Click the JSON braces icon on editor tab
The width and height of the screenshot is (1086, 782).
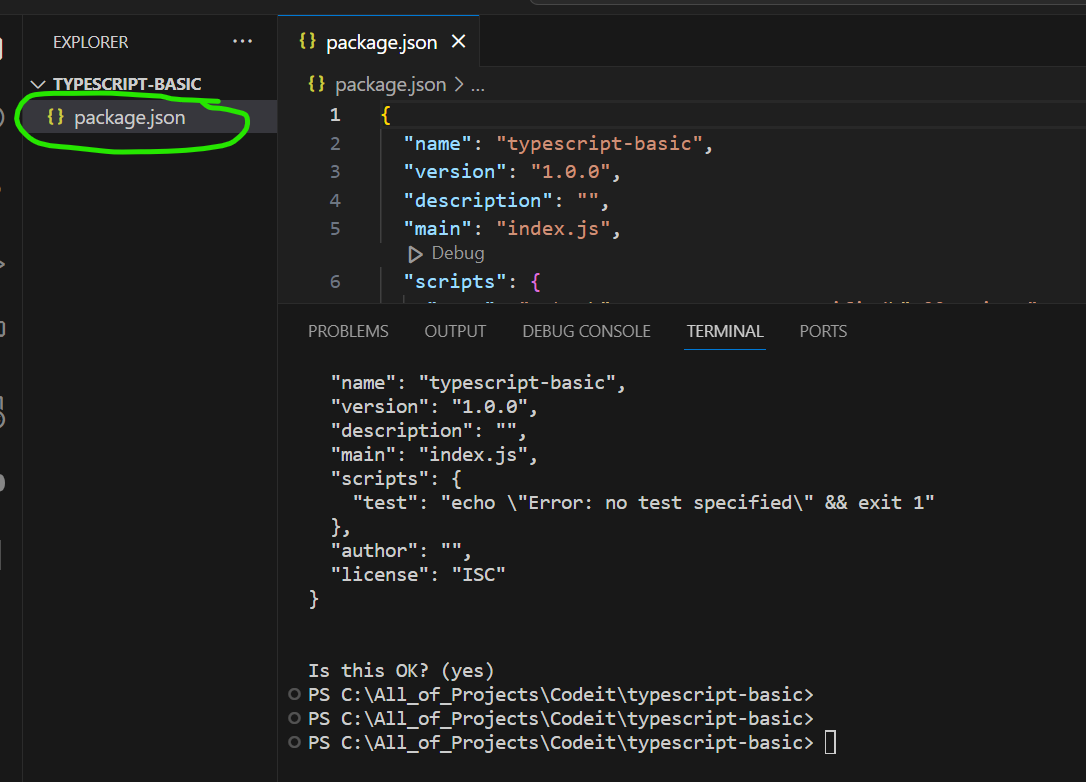click(308, 41)
